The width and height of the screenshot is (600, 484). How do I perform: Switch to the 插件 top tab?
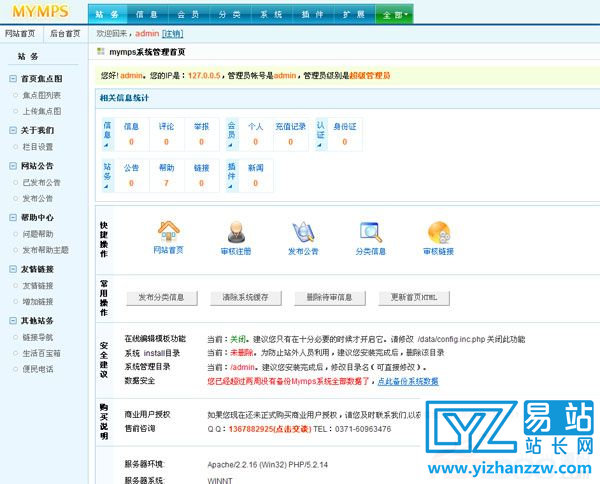(x=313, y=15)
